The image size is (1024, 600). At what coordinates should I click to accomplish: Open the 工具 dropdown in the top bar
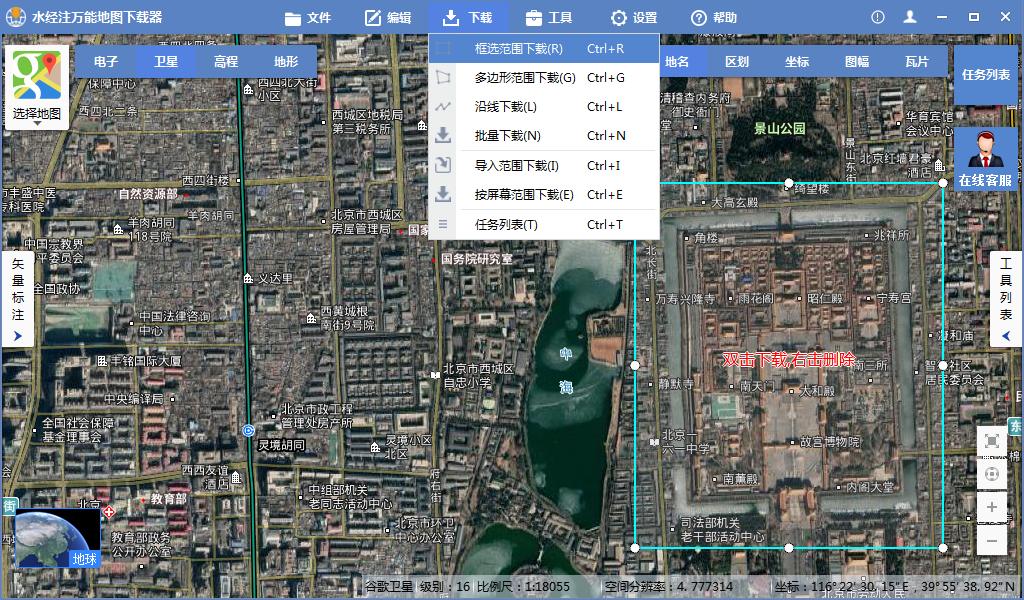(553, 17)
